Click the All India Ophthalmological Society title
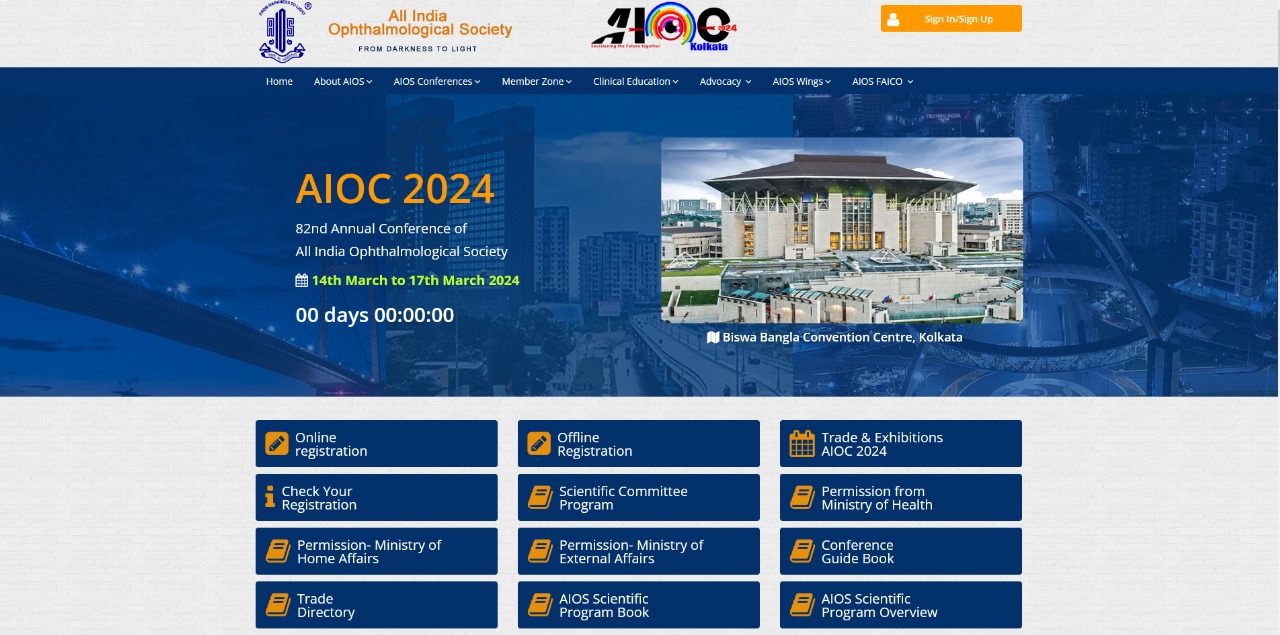Screen dimensions: 1280x635 (420, 23)
